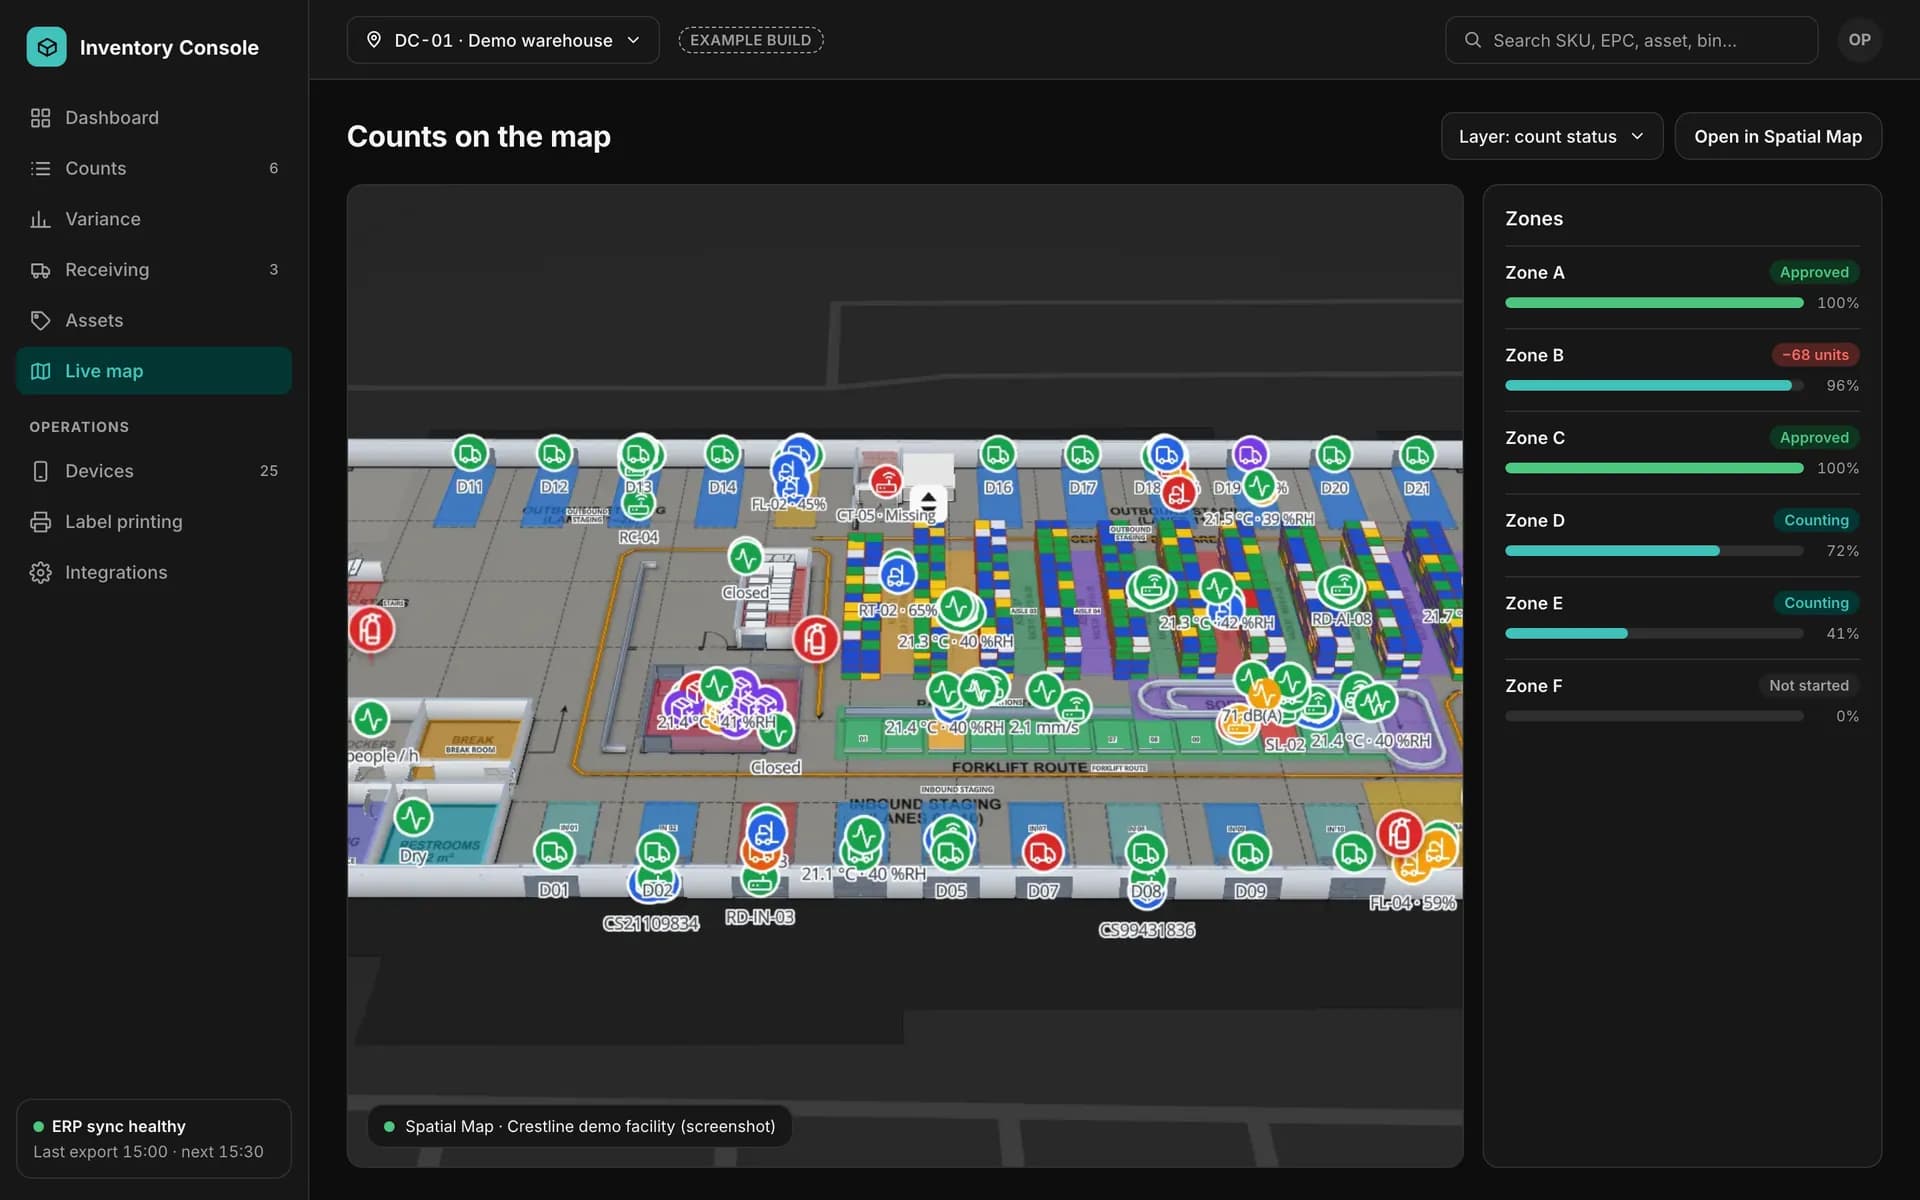
Task: Click Zone F's Not started badge
Action: pos(1808,685)
